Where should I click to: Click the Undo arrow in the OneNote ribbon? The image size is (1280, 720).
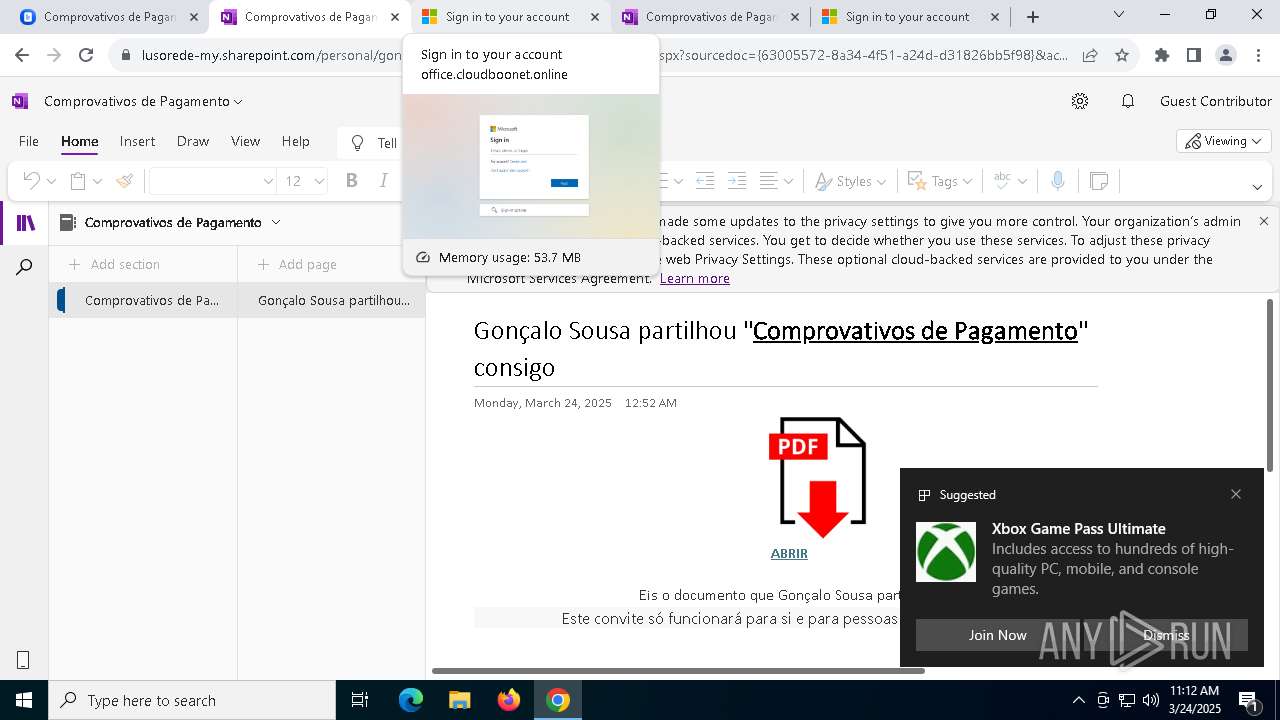pyautogui.click(x=31, y=181)
